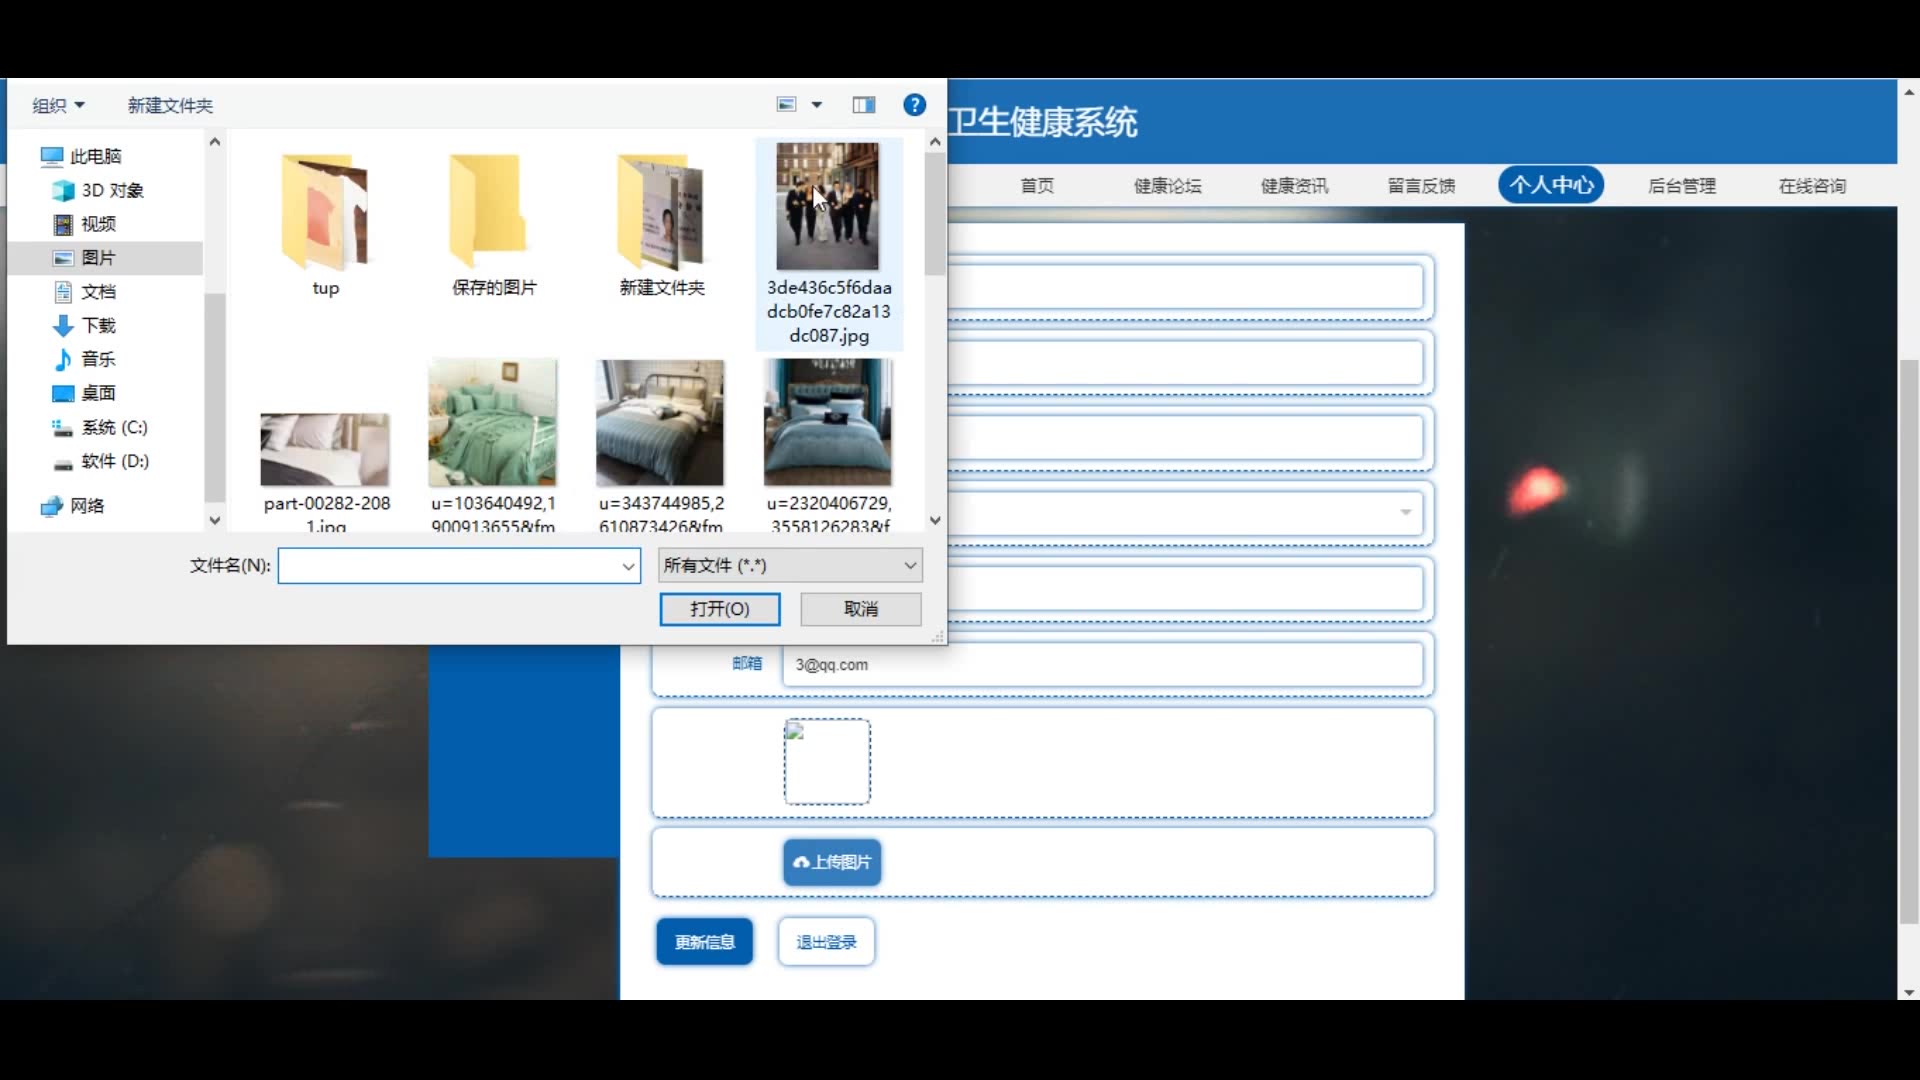The height and width of the screenshot is (1080, 1920).
Task: Select the 3de436c5f6daa jpg thumbnail
Action: click(828, 207)
